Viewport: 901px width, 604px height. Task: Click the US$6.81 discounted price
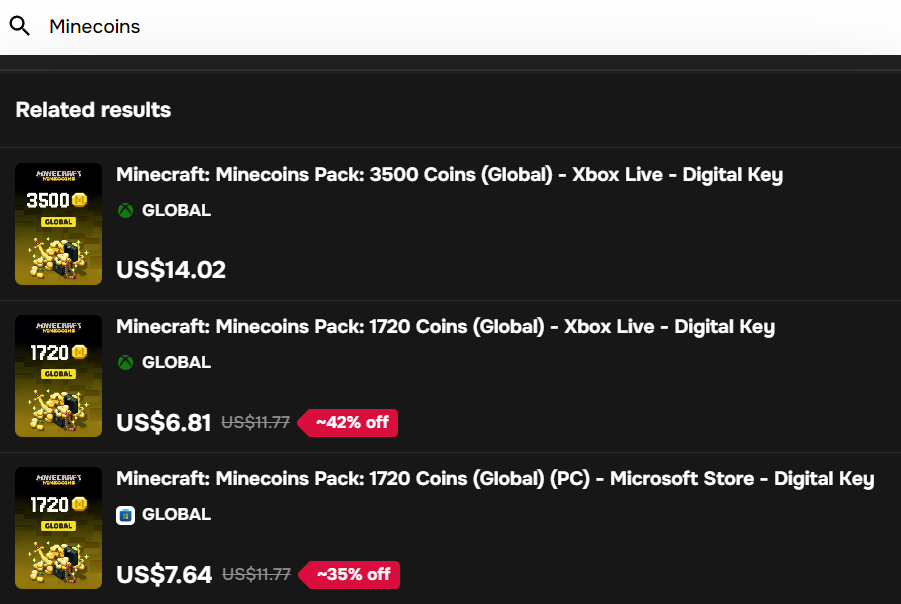[x=164, y=423]
